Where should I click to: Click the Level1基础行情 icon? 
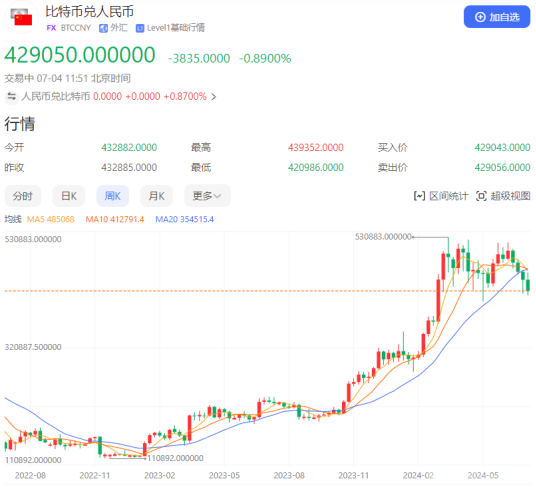point(140,28)
